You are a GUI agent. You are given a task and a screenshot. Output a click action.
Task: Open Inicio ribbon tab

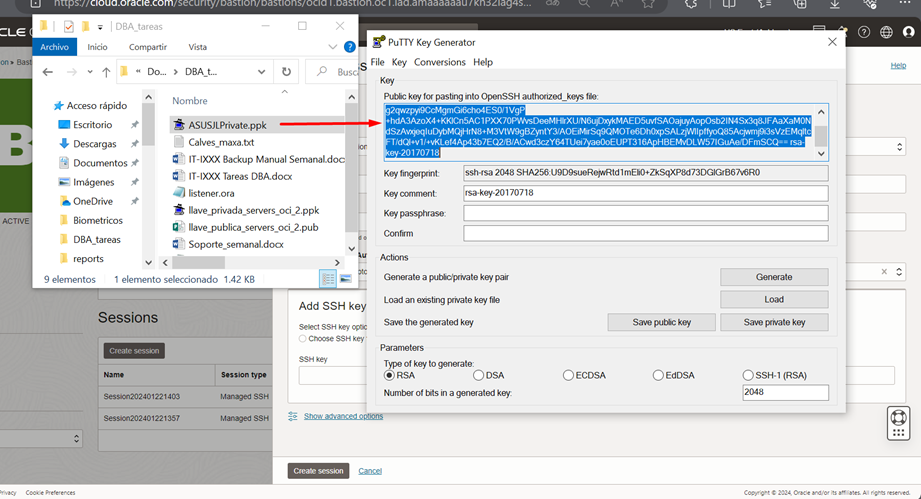pos(98,47)
